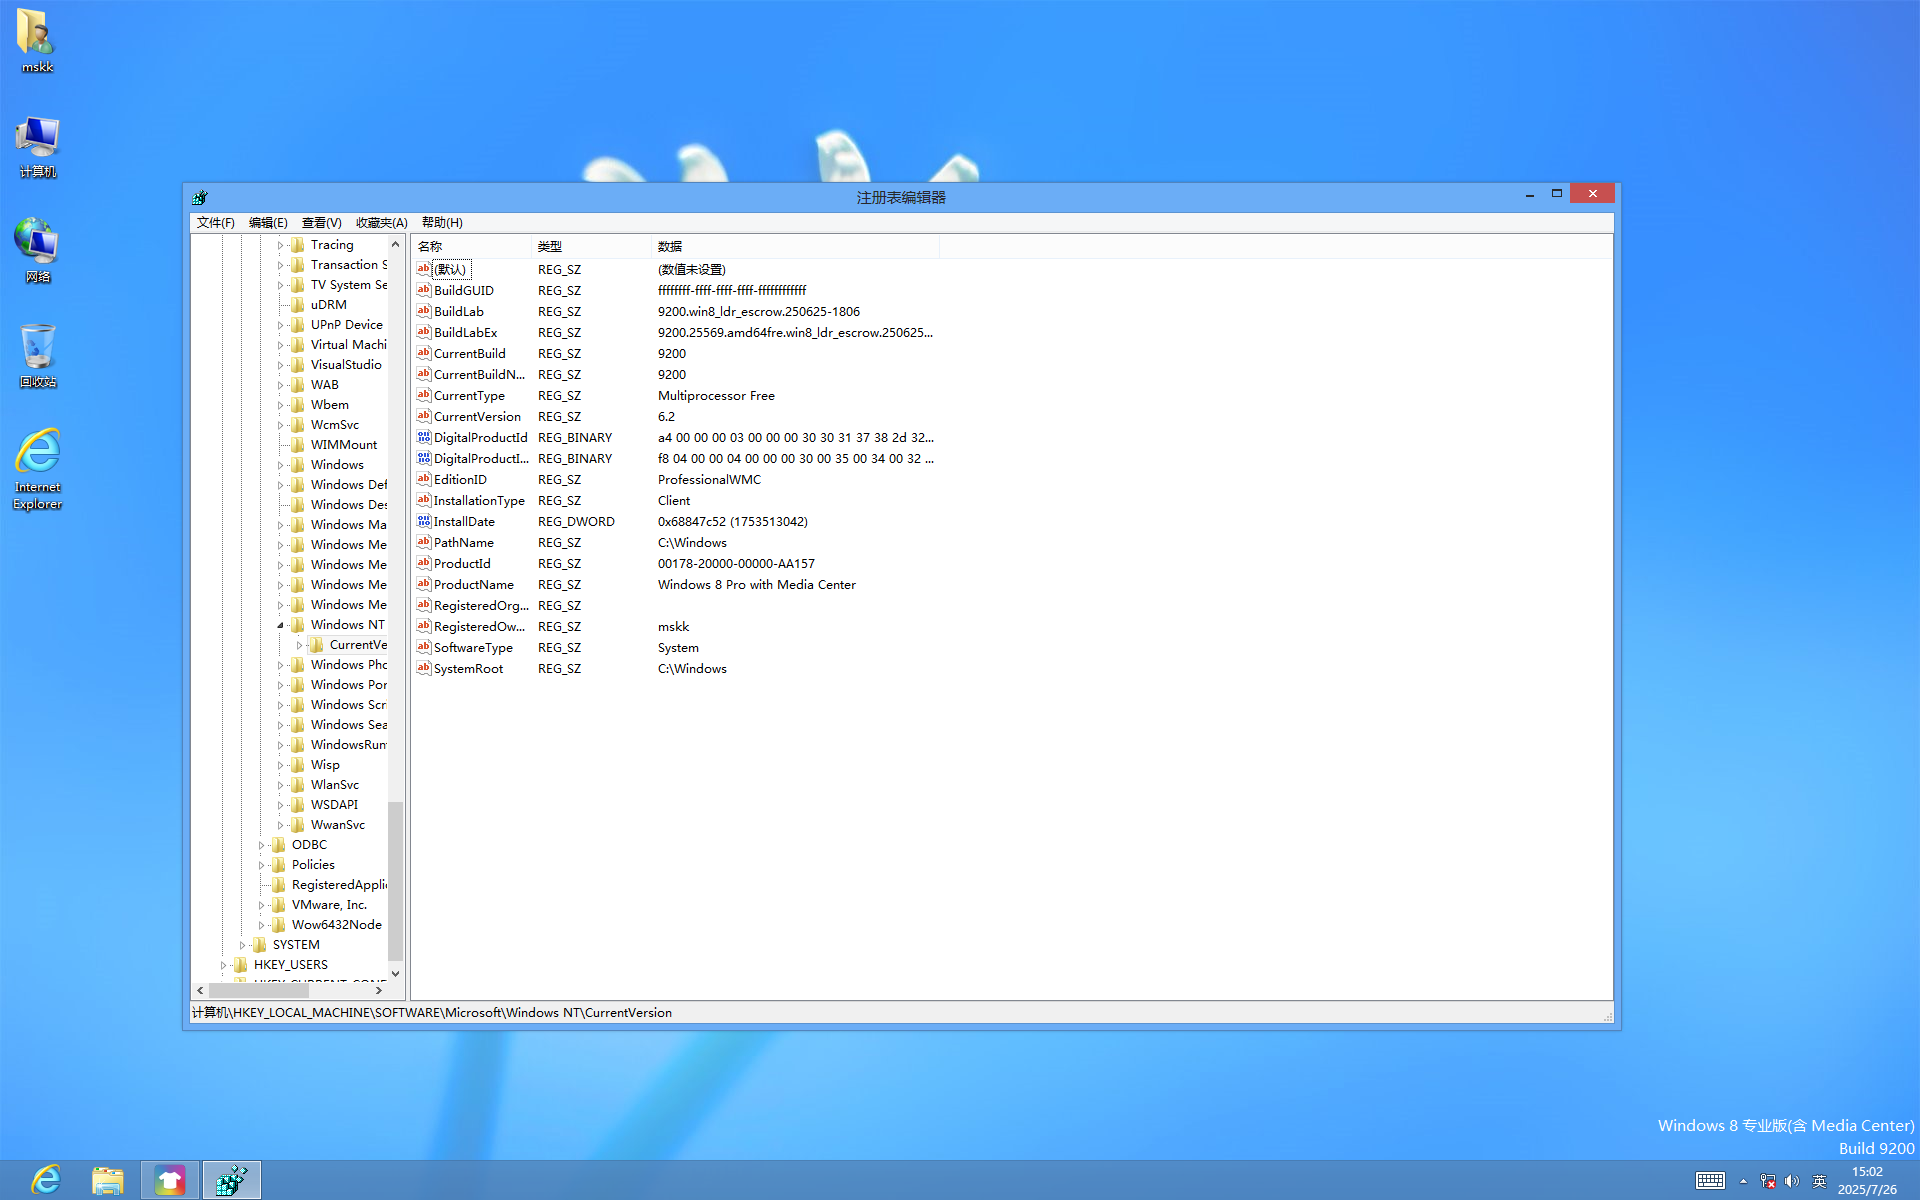
Task: Click the ProductName string value icon
Action: pos(424,584)
